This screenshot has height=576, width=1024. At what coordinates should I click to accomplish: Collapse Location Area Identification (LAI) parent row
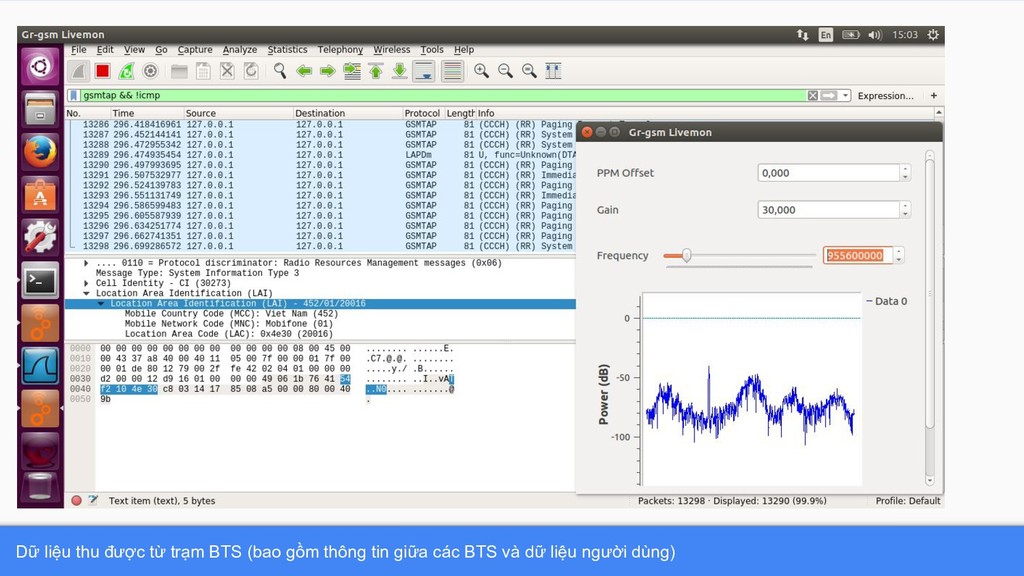point(86,294)
